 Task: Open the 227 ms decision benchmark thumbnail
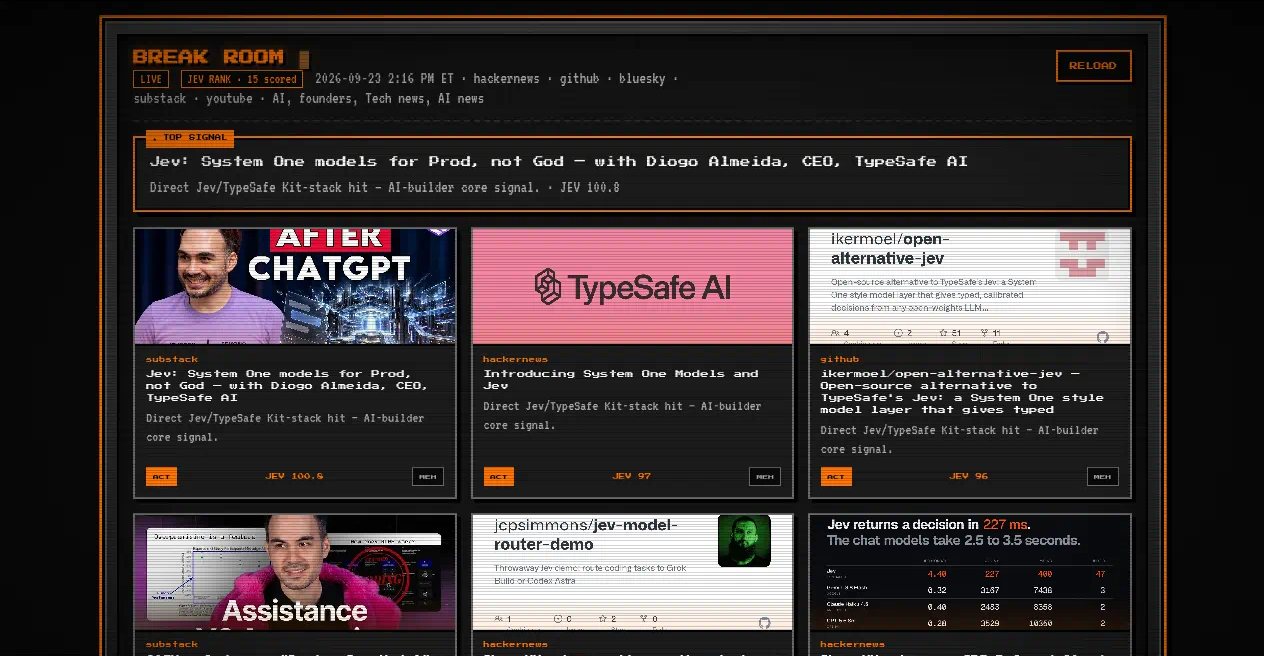970,572
